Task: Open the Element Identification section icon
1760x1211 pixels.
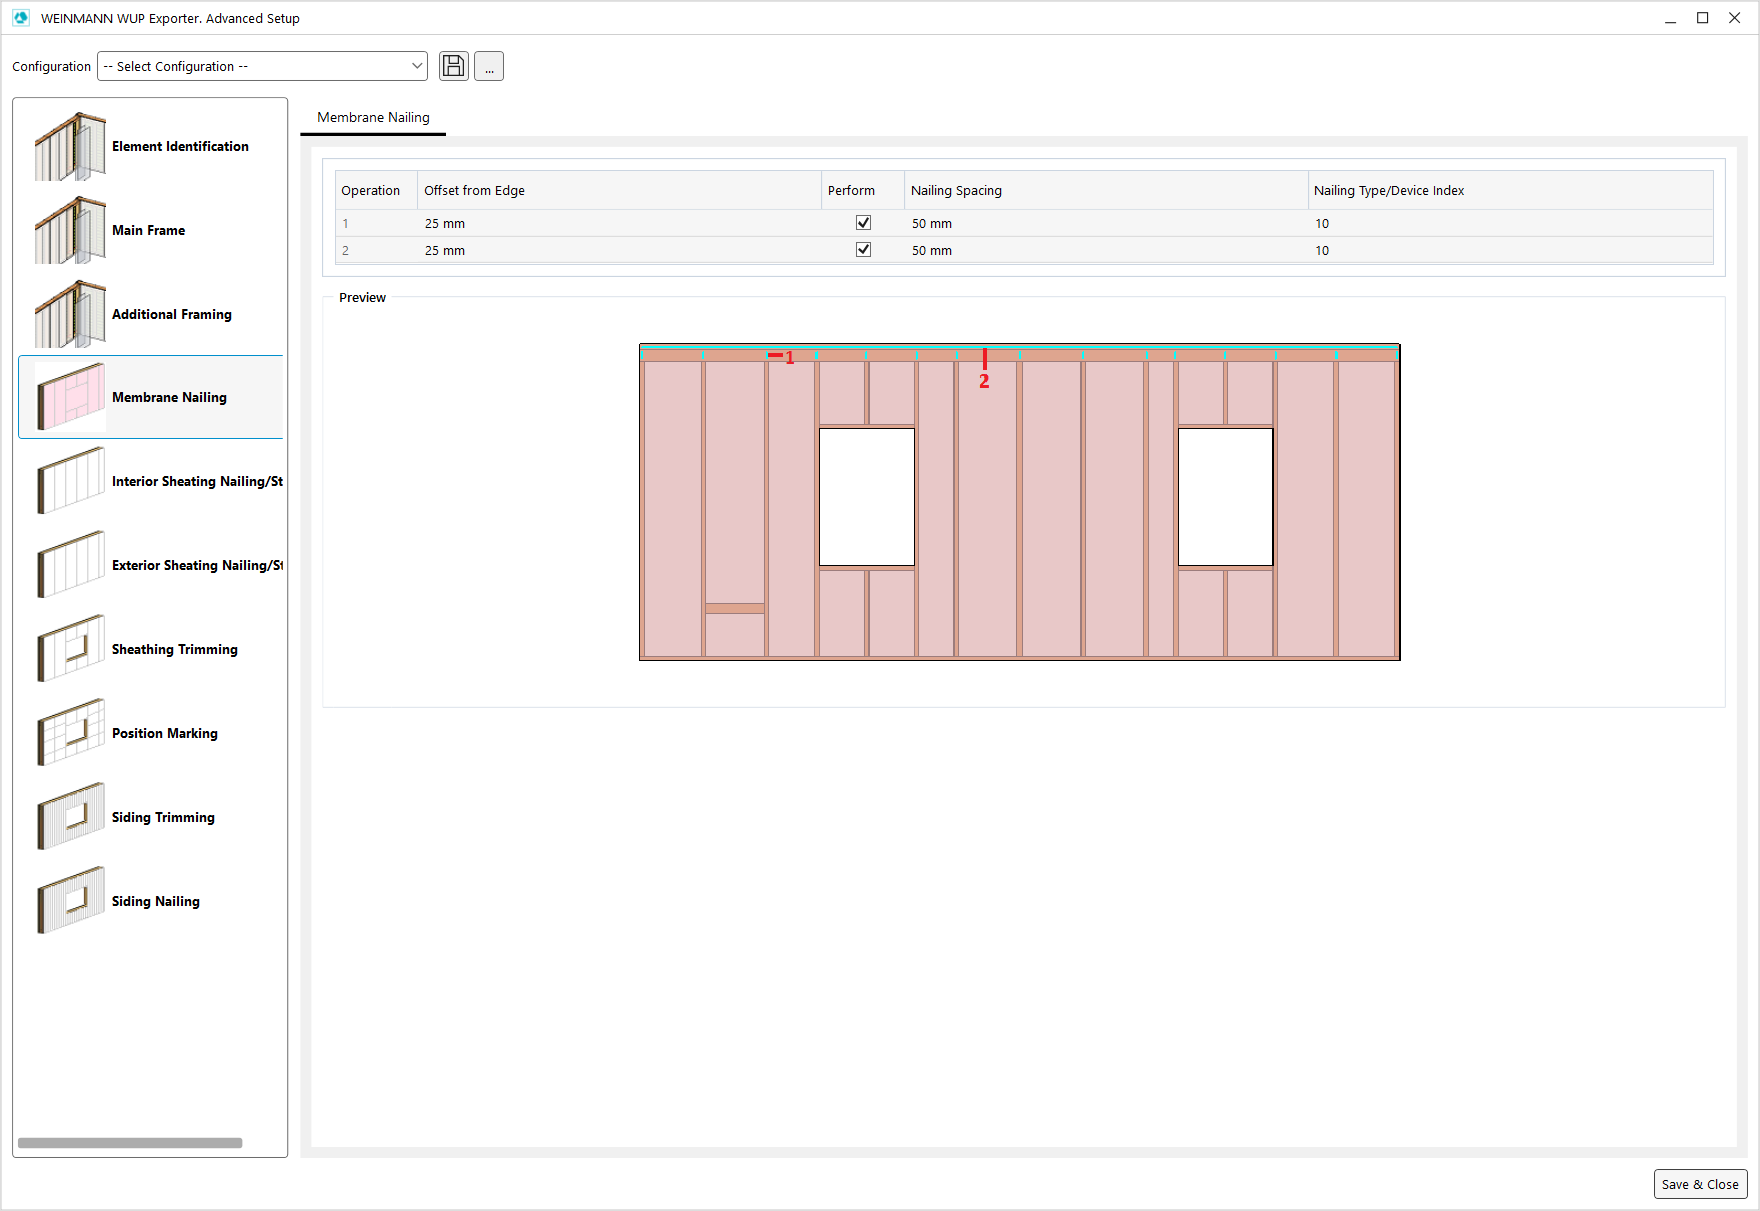Action: click(x=70, y=147)
